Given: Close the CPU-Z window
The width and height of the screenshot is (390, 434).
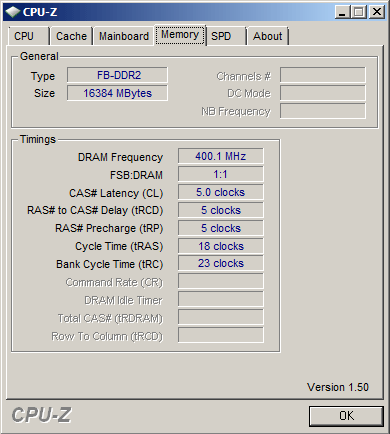Looking at the screenshot, I should (x=377, y=12).
